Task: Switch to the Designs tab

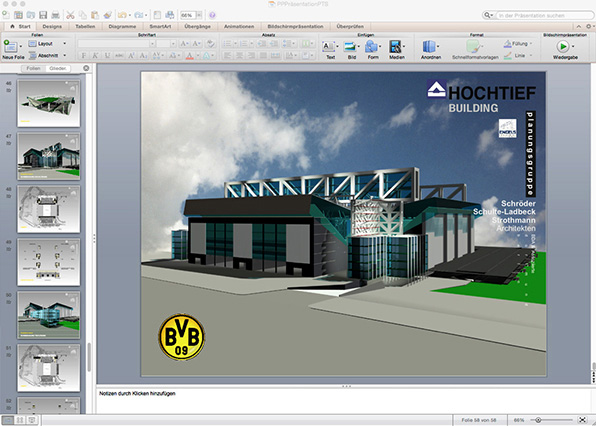Action: [x=52, y=26]
